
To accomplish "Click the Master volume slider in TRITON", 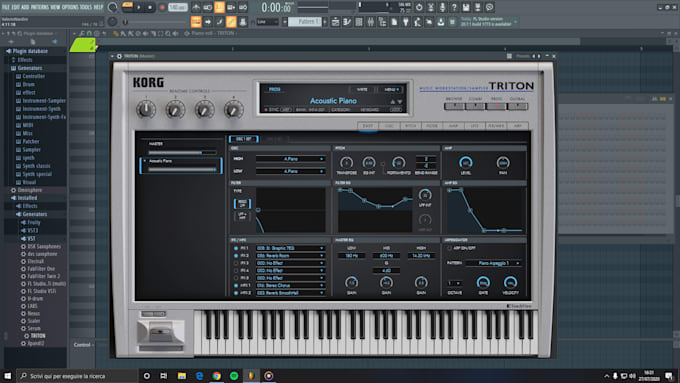I will click(182, 153).
